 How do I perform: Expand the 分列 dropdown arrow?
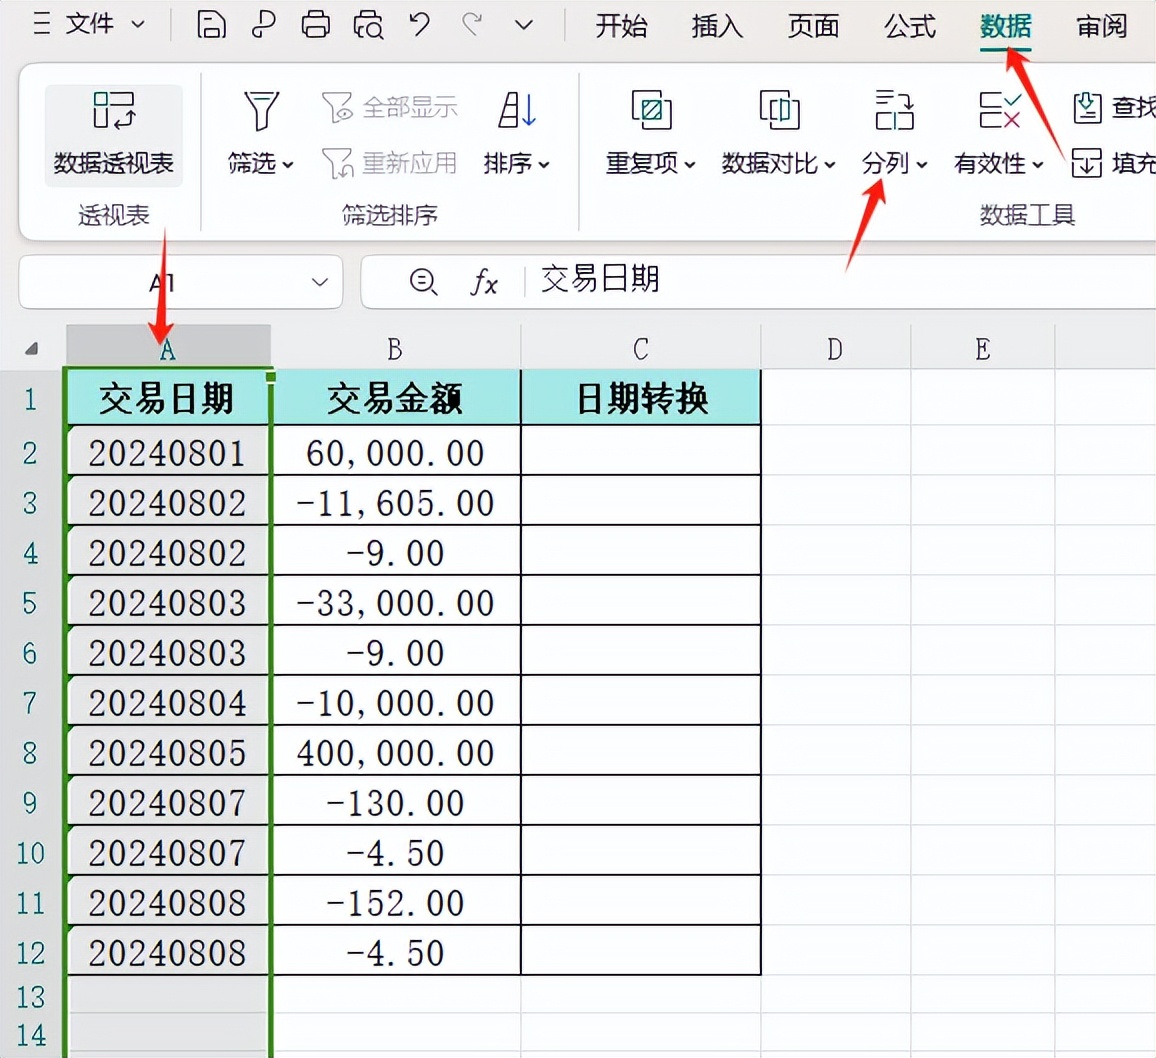pos(922,164)
